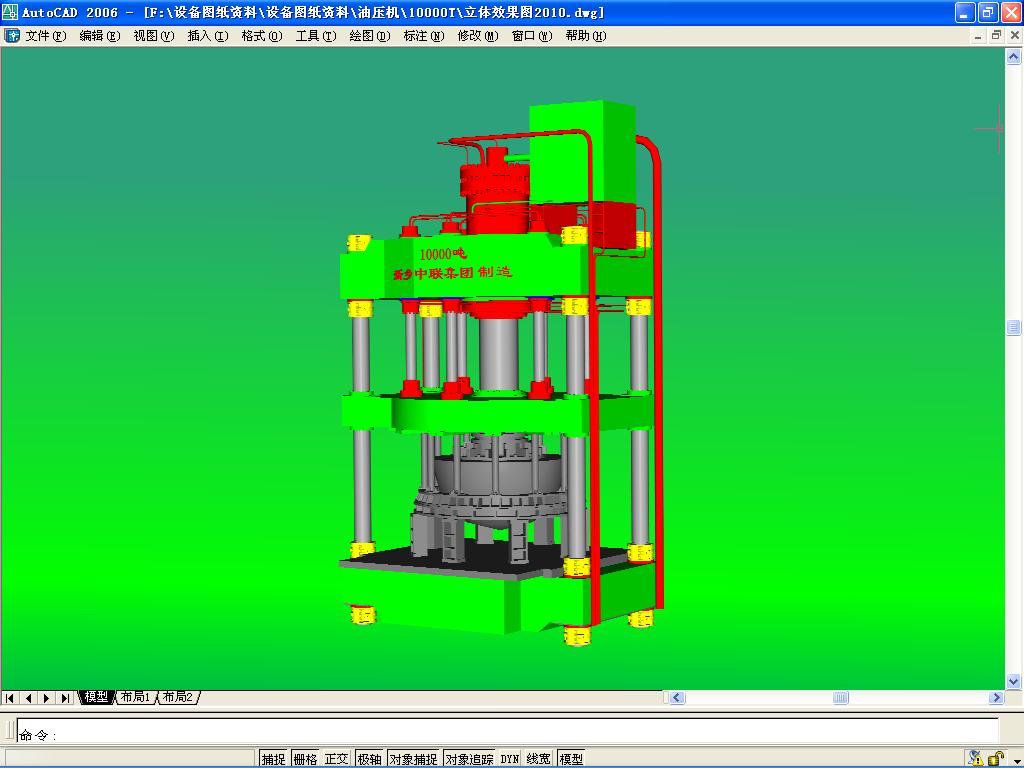This screenshot has height=768, width=1024.
Task: Open the 编辑(E) menu
Action: (x=100, y=36)
